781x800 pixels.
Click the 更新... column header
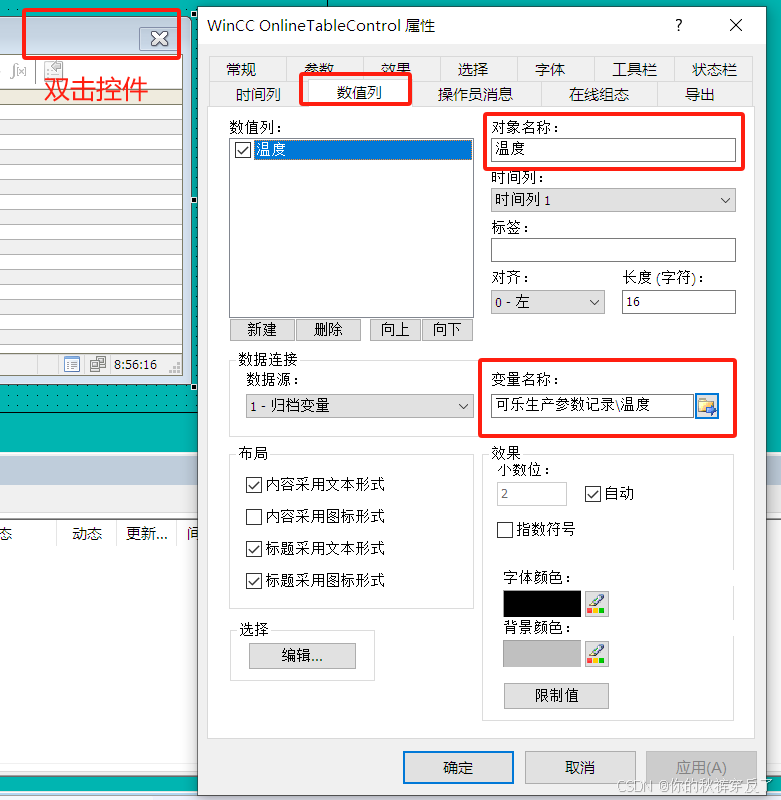(x=147, y=534)
